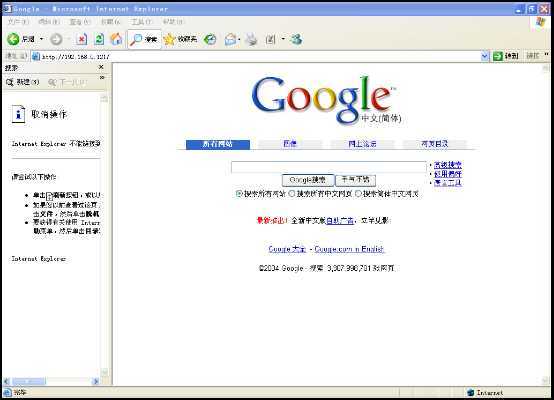Click the Google搜索 search button
The height and width of the screenshot is (400, 554).
(x=307, y=180)
